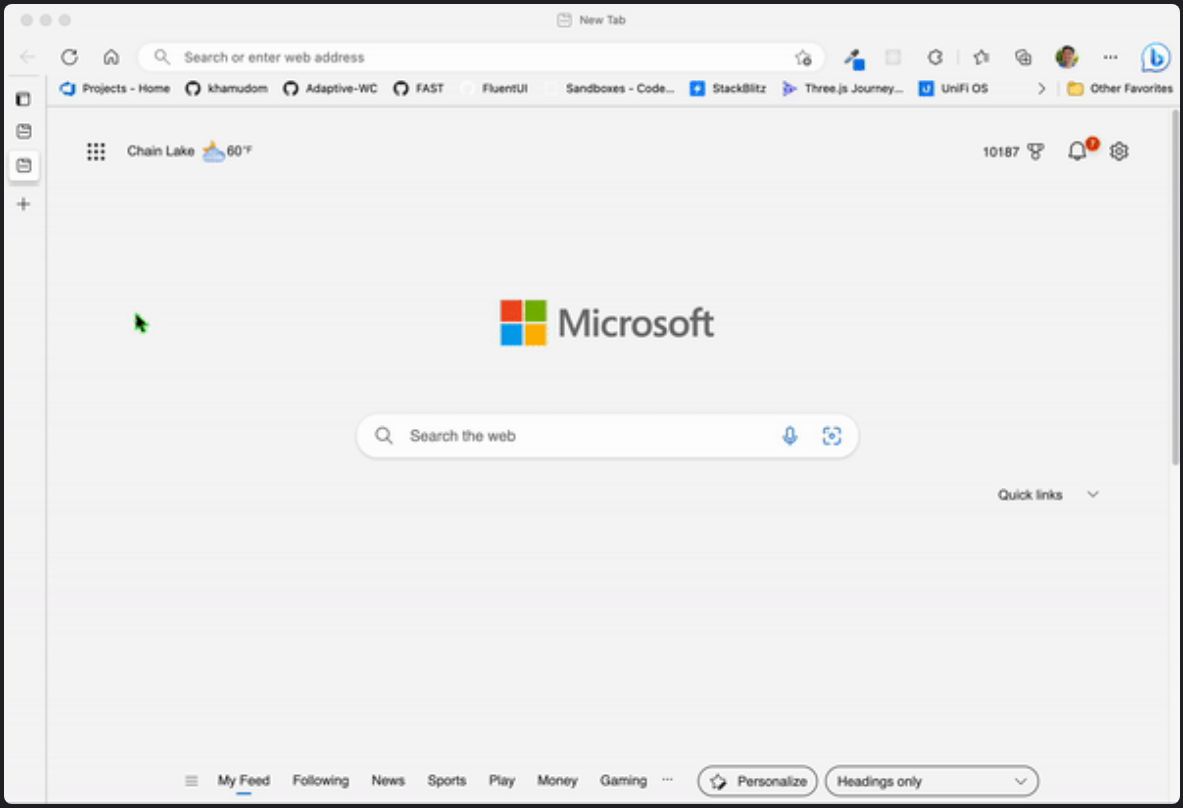Open the app launcher grid icon
This screenshot has height=808, width=1183.
pyautogui.click(x=96, y=152)
